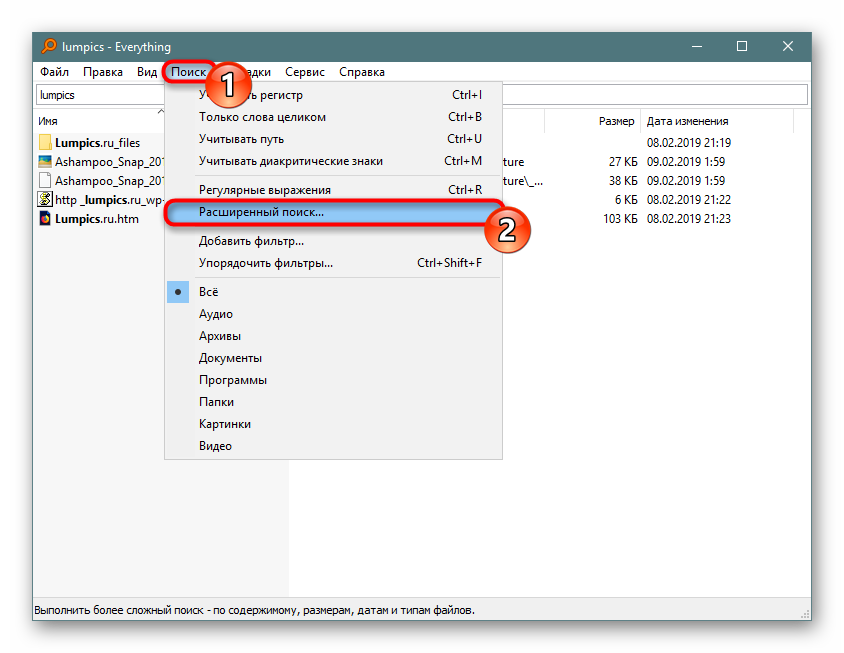Open the Правка menu
The image size is (844, 653).
(103, 72)
